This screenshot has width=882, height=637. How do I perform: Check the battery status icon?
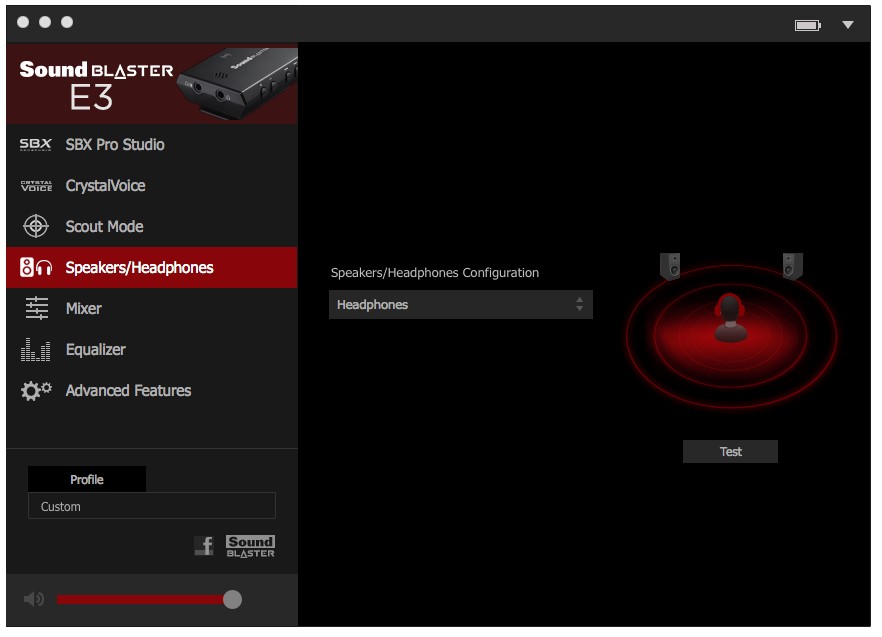coord(807,25)
